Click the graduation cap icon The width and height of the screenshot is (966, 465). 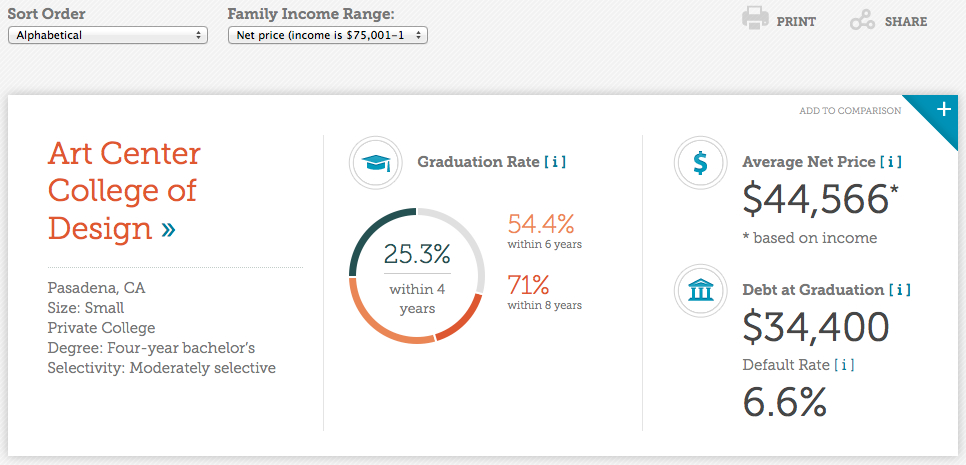(x=376, y=163)
